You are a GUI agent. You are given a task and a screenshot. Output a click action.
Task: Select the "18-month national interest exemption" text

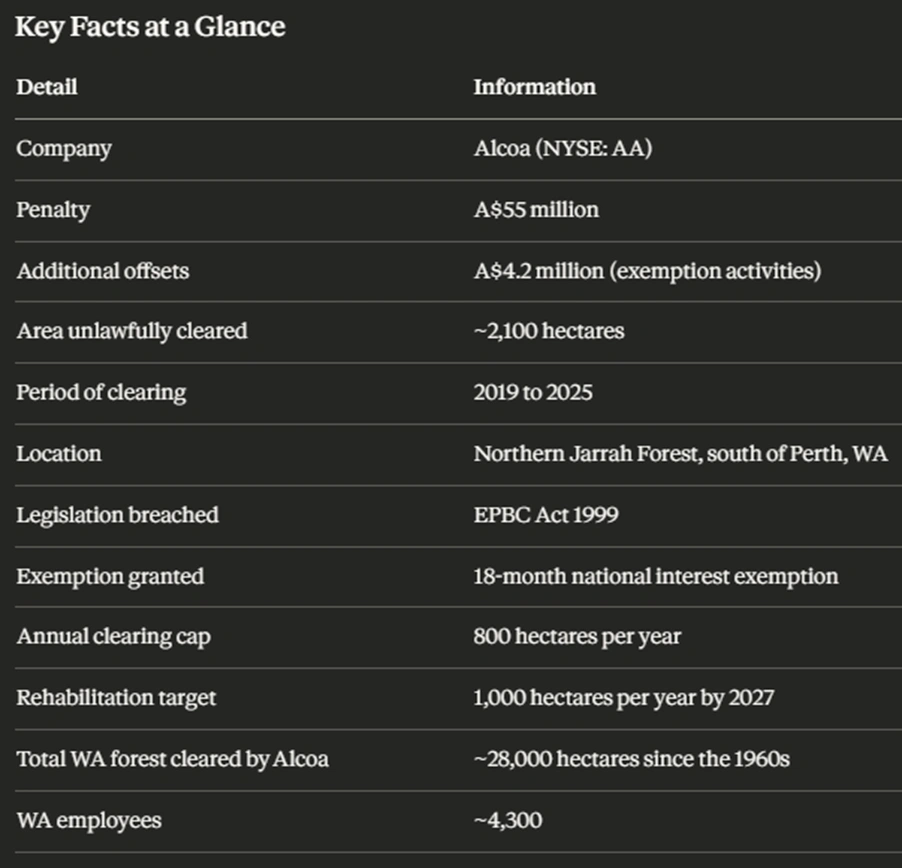pyautogui.click(x=656, y=576)
